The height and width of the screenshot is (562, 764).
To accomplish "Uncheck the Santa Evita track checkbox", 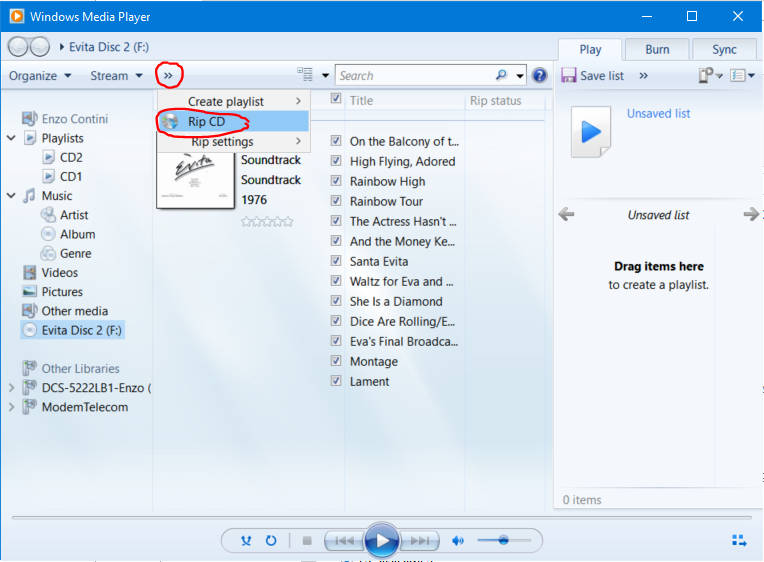I will click(336, 261).
